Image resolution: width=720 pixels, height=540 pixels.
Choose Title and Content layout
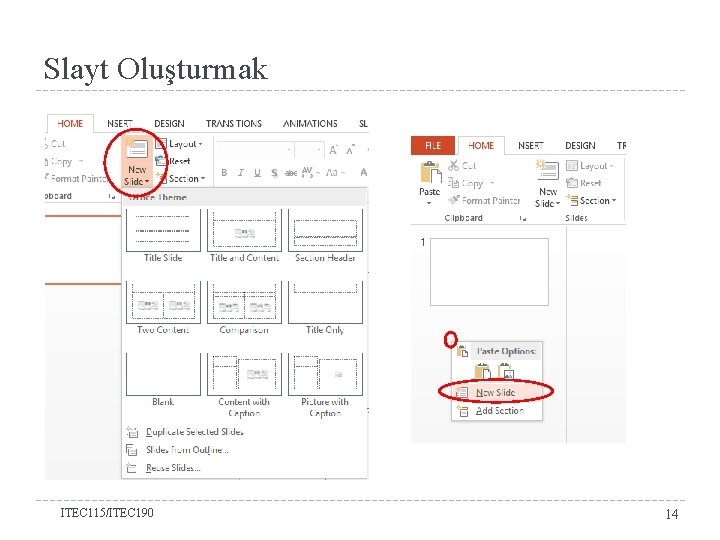click(x=244, y=236)
